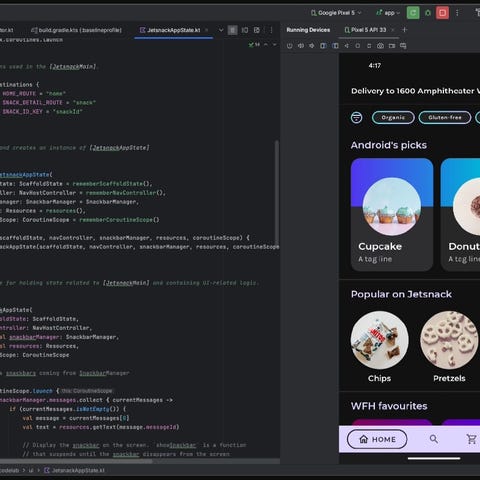Viewport: 480px width, 480px height.
Task: Click the red Stop button
Action: coord(442,13)
